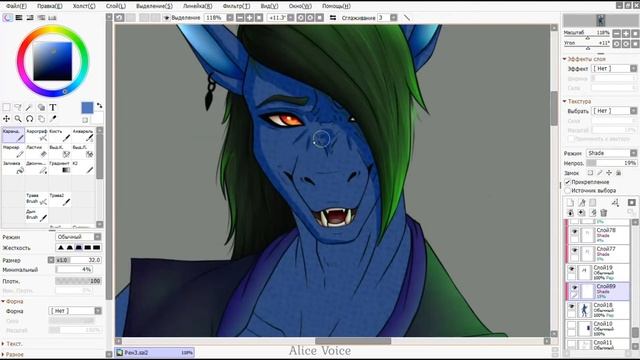This screenshot has width=640, height=360.
Task: Select the Карандаш (Pencil) brush tool
Action: tap(13, 135)
